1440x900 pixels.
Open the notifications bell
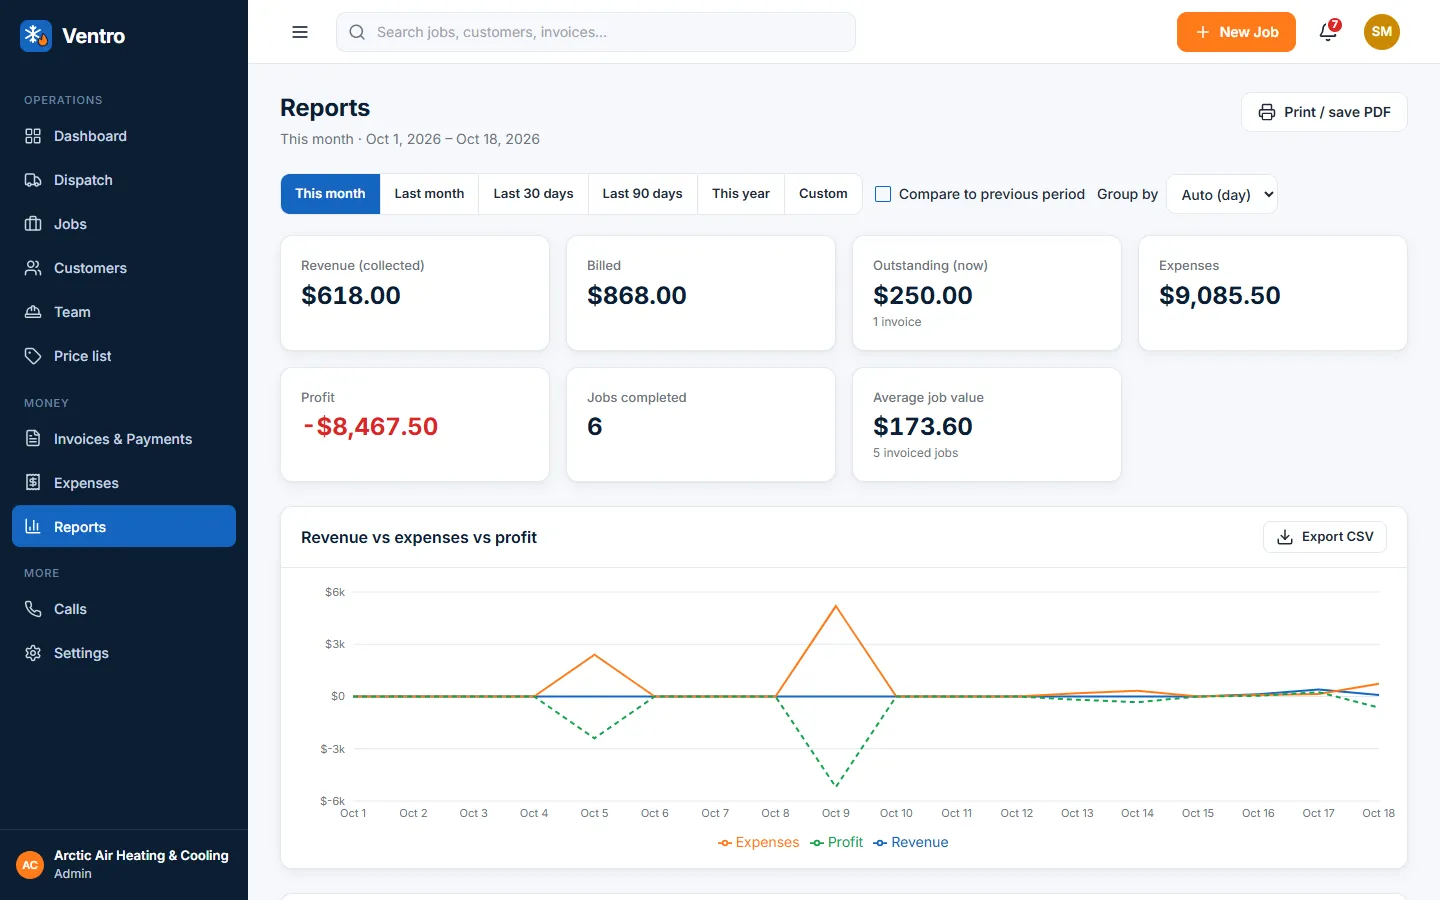point(1328,32)
